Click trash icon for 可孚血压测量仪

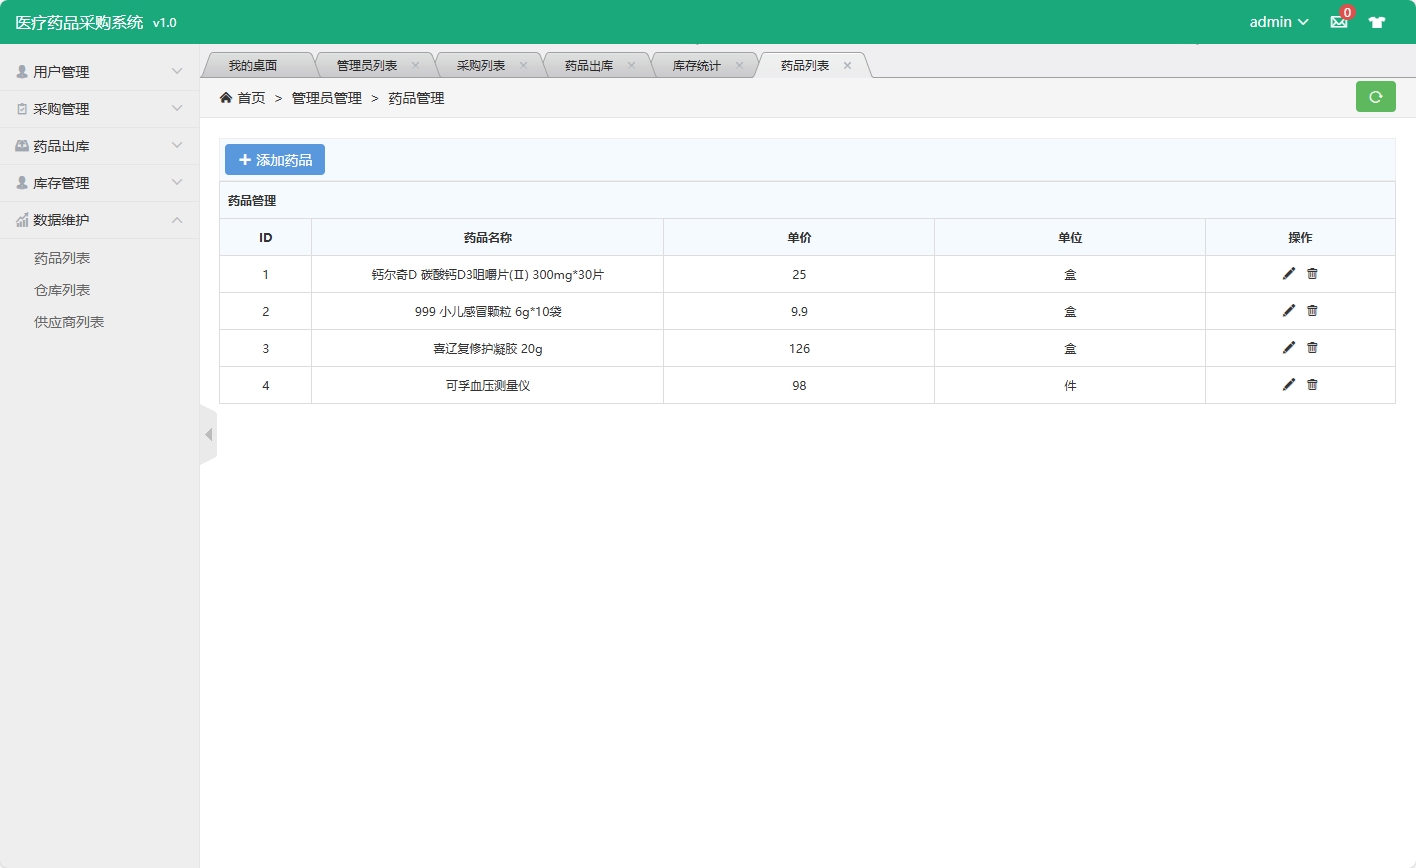point(1312,385)
